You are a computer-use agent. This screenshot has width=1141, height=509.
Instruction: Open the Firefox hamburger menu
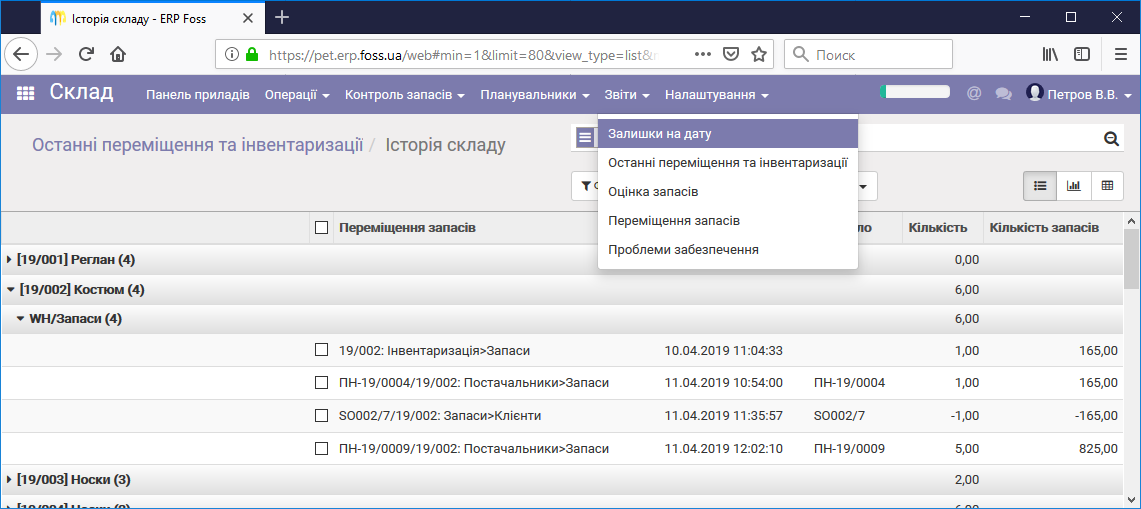tap(1121, 54)
